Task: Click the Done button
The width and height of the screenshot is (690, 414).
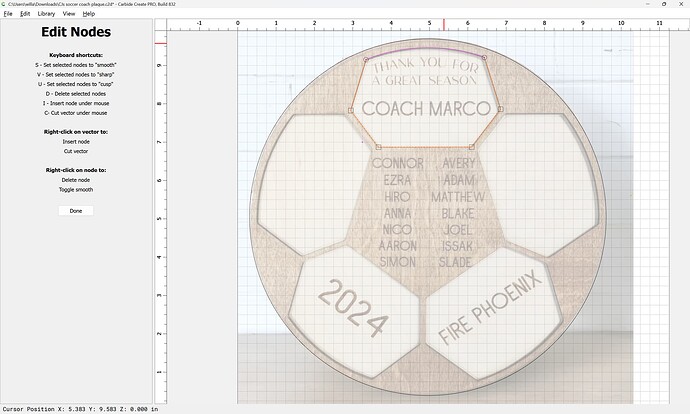Action: [x=76, y=211]
